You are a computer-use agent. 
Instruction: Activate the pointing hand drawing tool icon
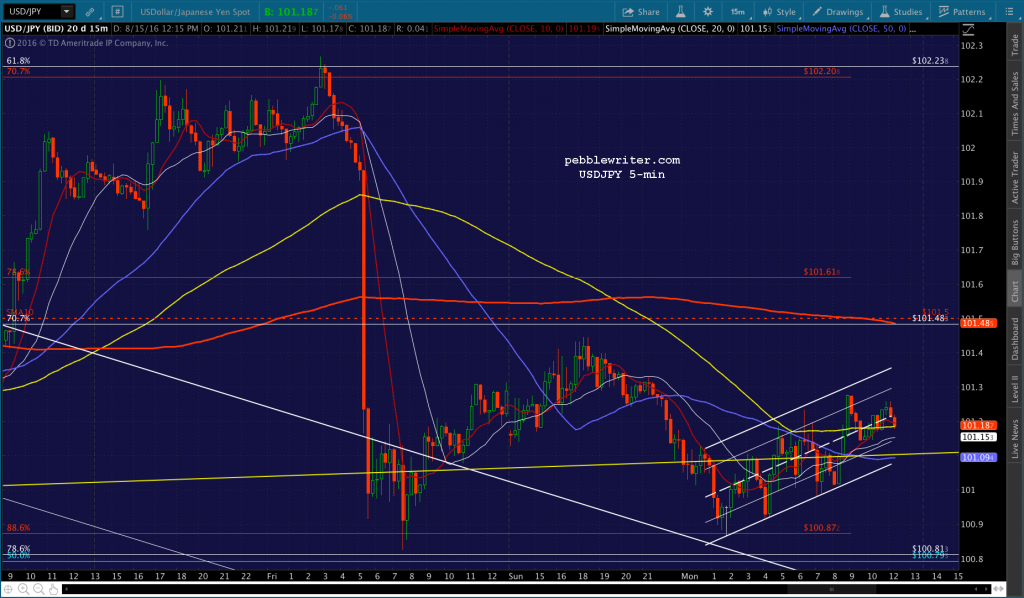[x=54, y=589]
